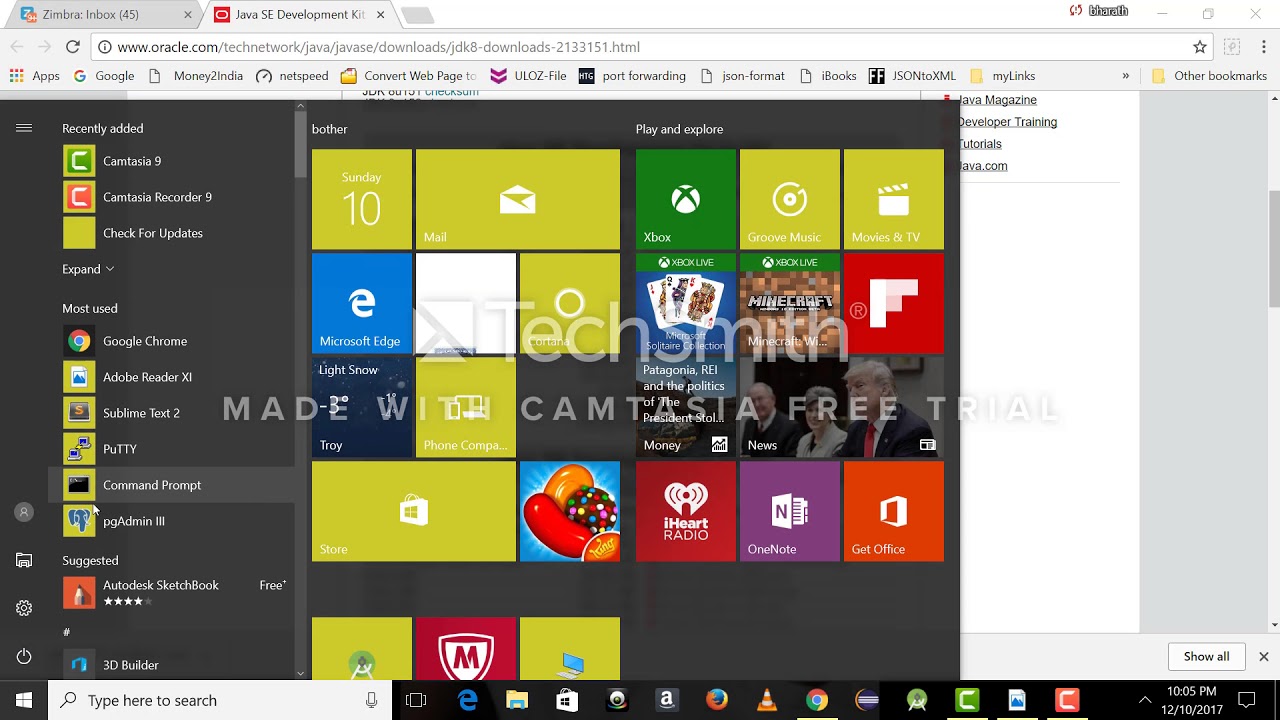Image resolution: width=1280 pixels, height=720 pixels.
Task: Open the JSONtoXML bookmark
Action: coord(913,76)
